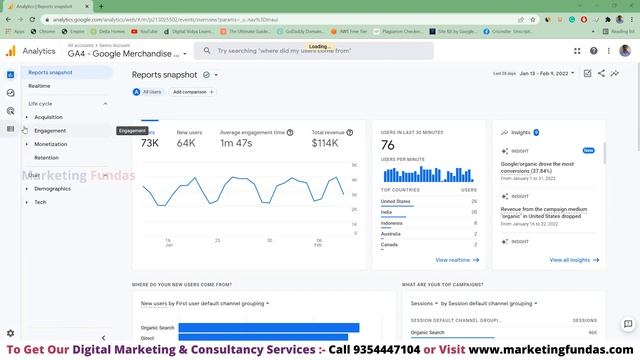Click the browser Back arrow

9,20
